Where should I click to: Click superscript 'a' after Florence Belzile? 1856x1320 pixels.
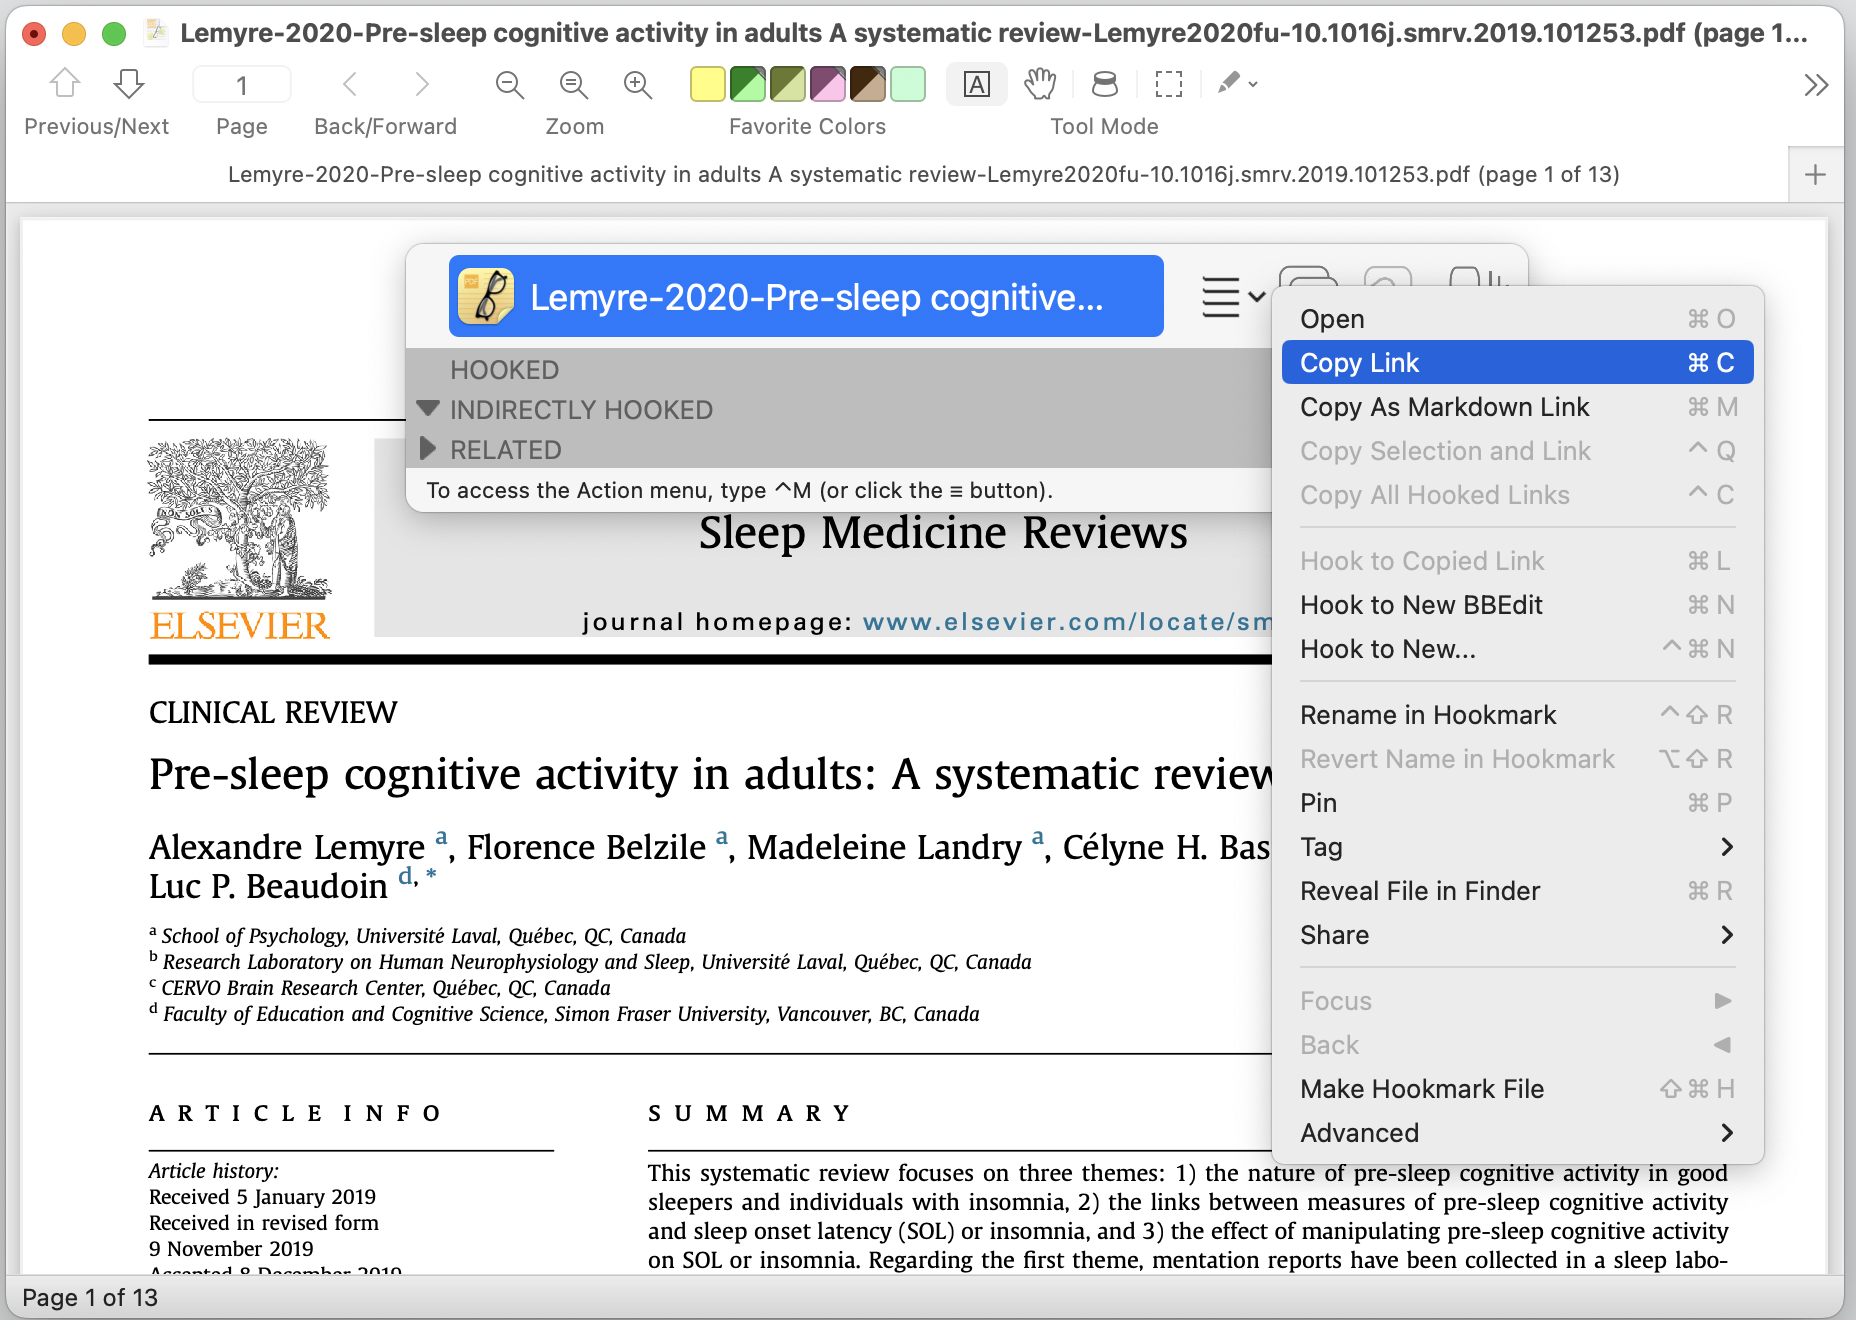[722, 837]
